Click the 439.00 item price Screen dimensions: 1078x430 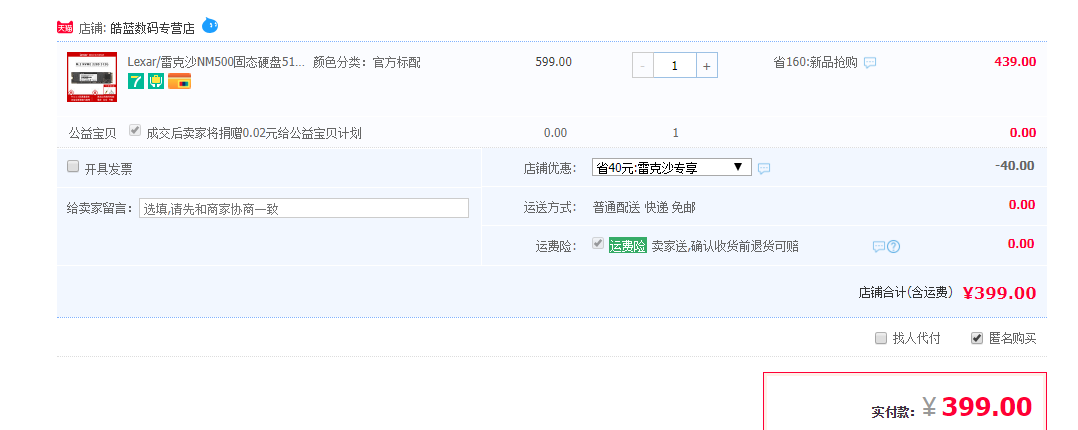[x=1015, y=62]
